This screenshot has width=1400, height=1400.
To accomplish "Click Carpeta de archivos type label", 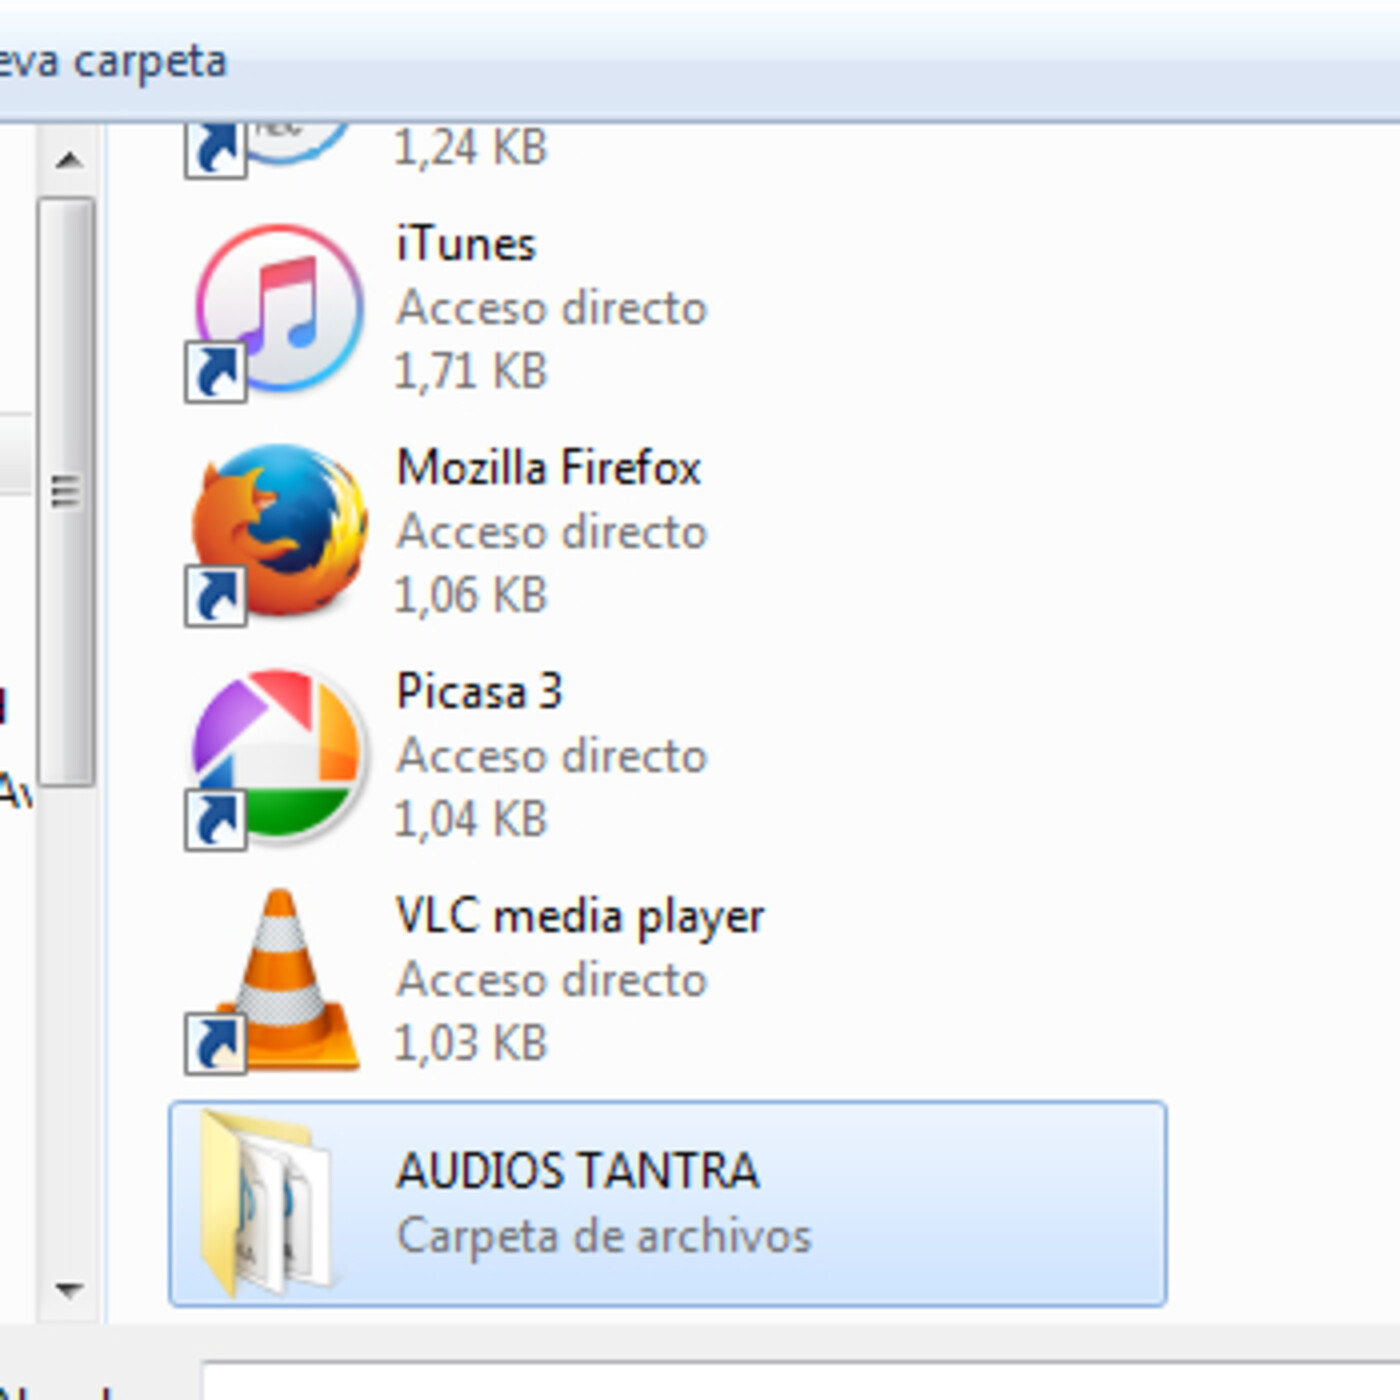I will pos(604,1237).
